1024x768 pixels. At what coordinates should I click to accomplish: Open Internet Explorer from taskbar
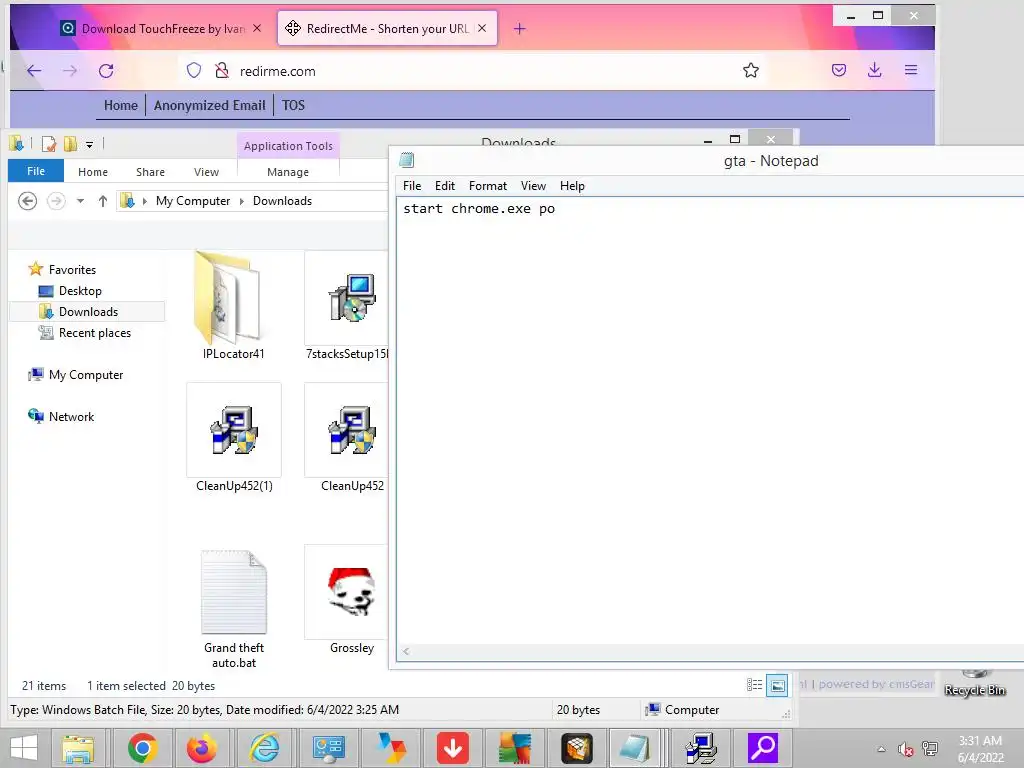coord(264,748)
